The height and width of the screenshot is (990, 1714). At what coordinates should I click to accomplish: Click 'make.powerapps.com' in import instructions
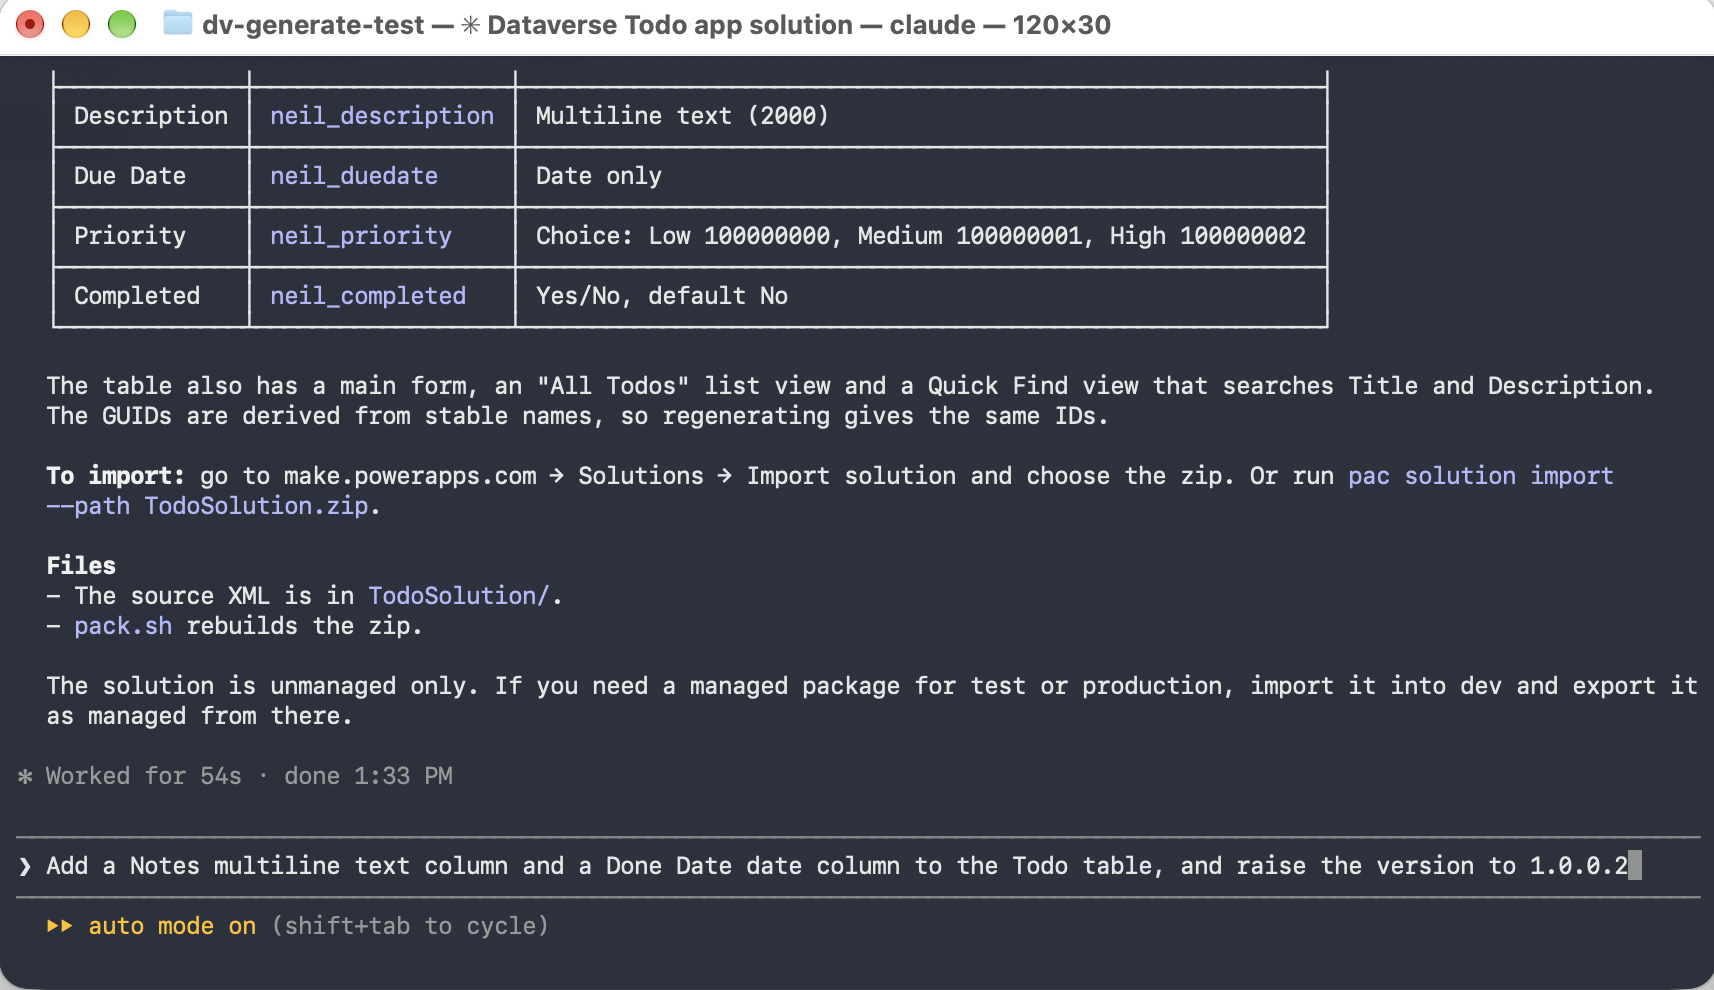pos(410,476)
